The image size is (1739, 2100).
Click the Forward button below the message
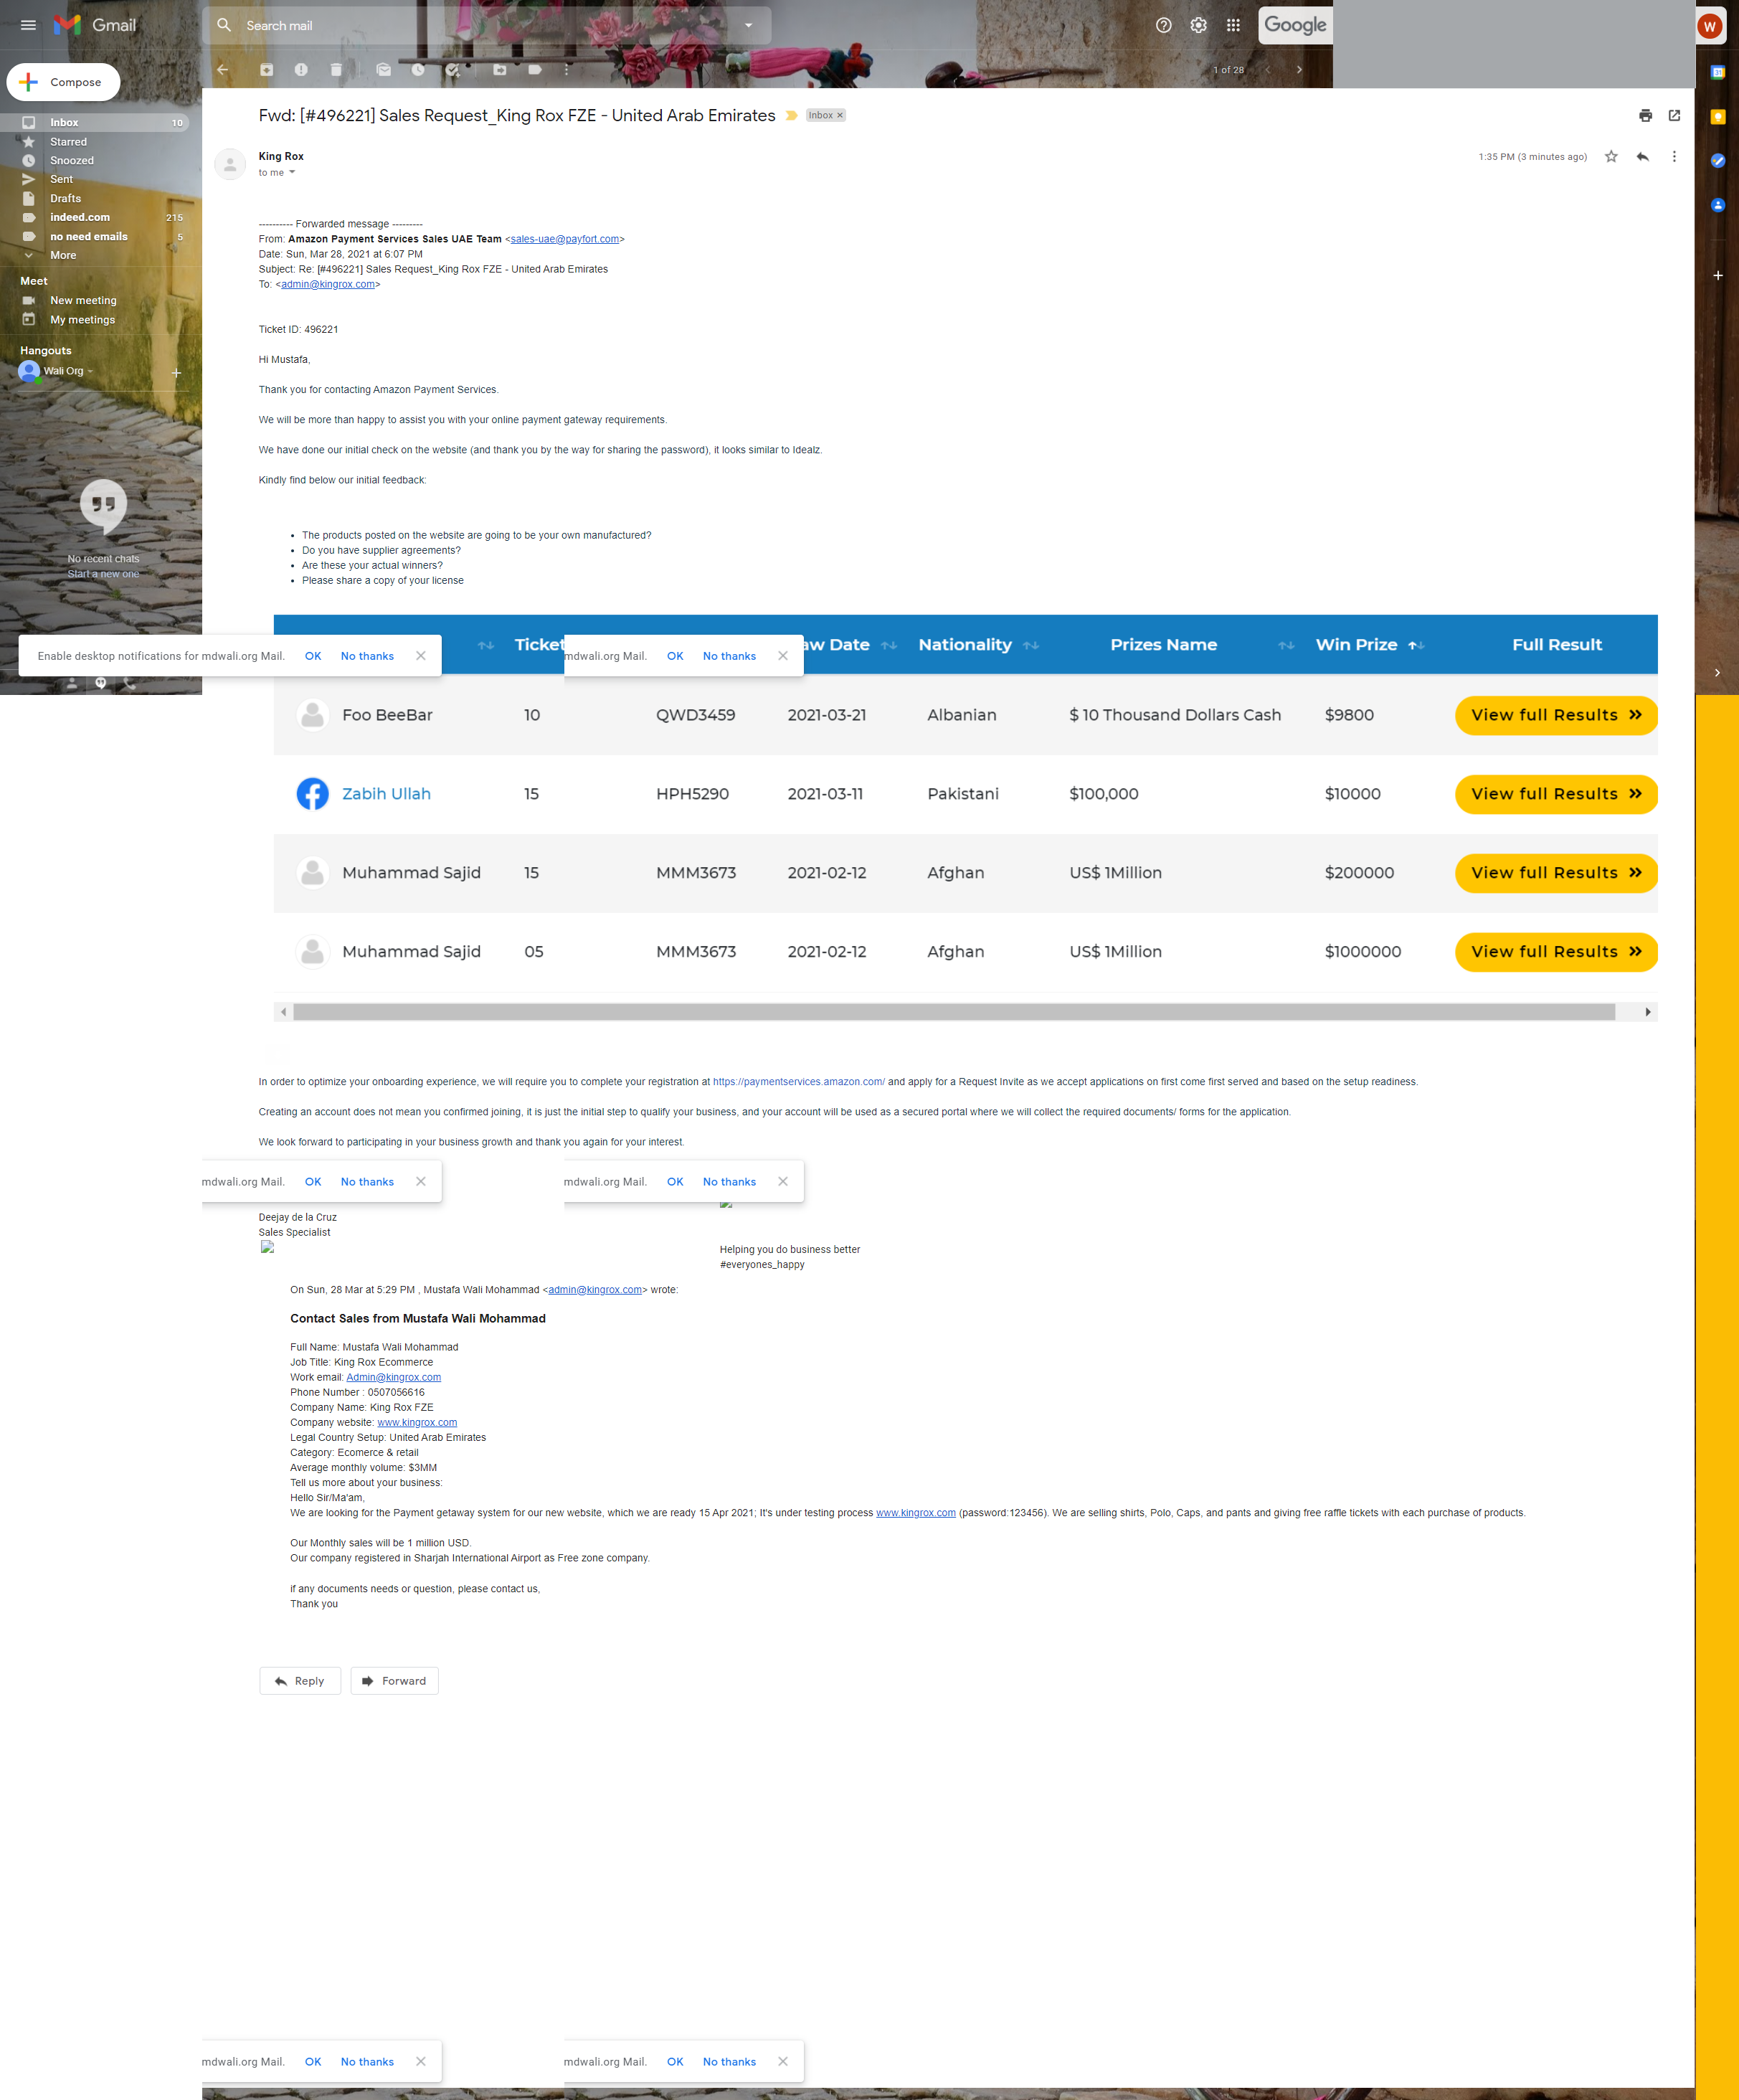coord(394,1681)
